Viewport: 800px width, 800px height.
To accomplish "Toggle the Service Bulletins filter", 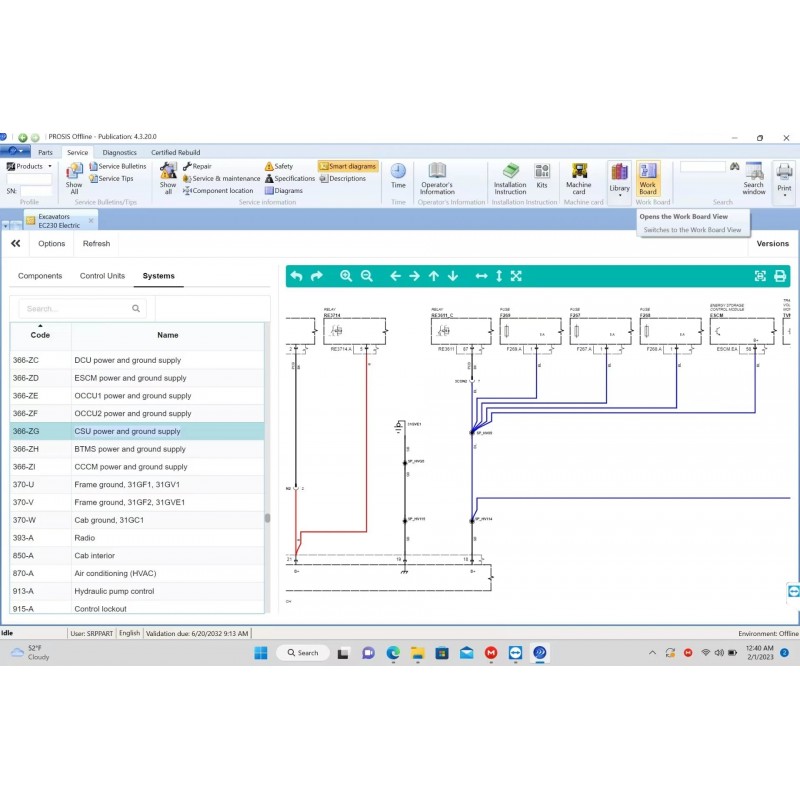I will click(x=117, y=166).
